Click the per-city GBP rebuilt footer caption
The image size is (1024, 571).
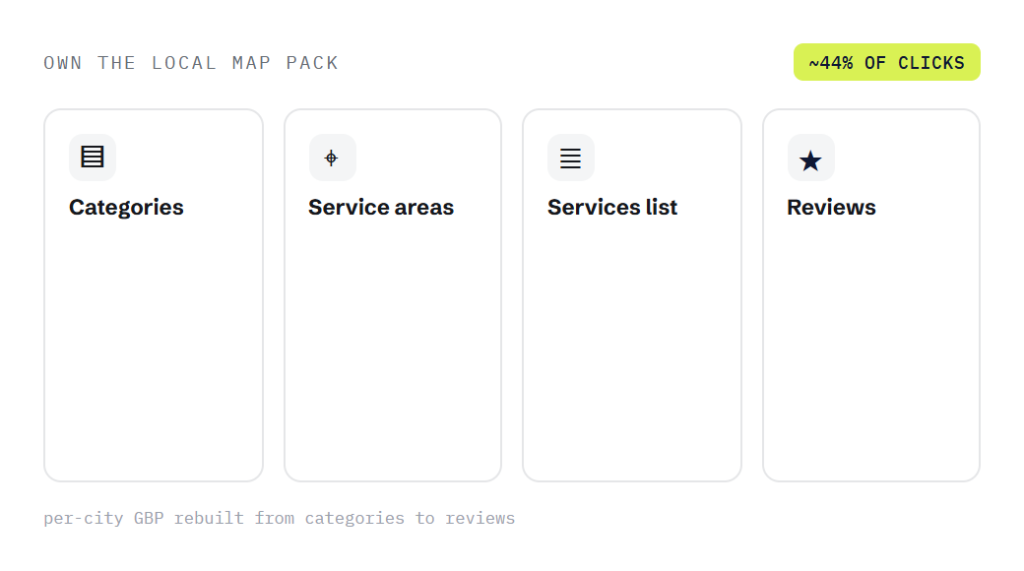tap(279, 518)
